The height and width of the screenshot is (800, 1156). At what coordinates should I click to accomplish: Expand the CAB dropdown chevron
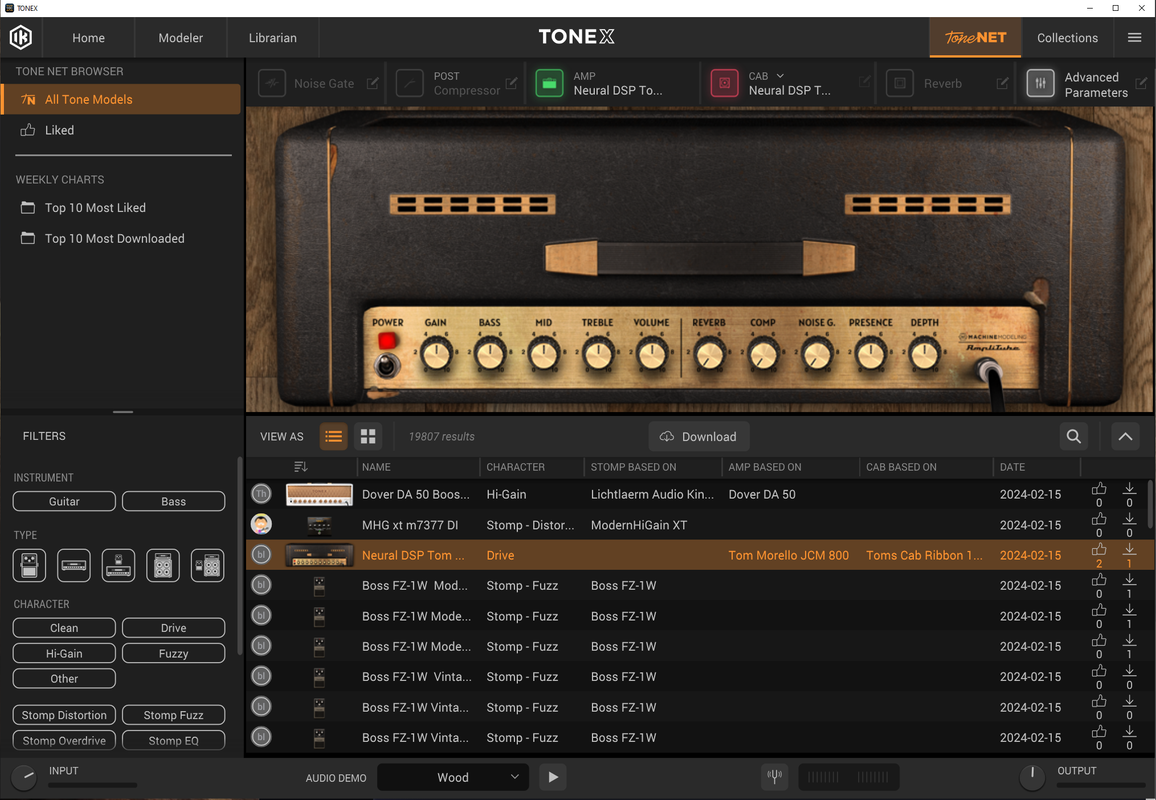pyautogui.click(x=780, y=76)
